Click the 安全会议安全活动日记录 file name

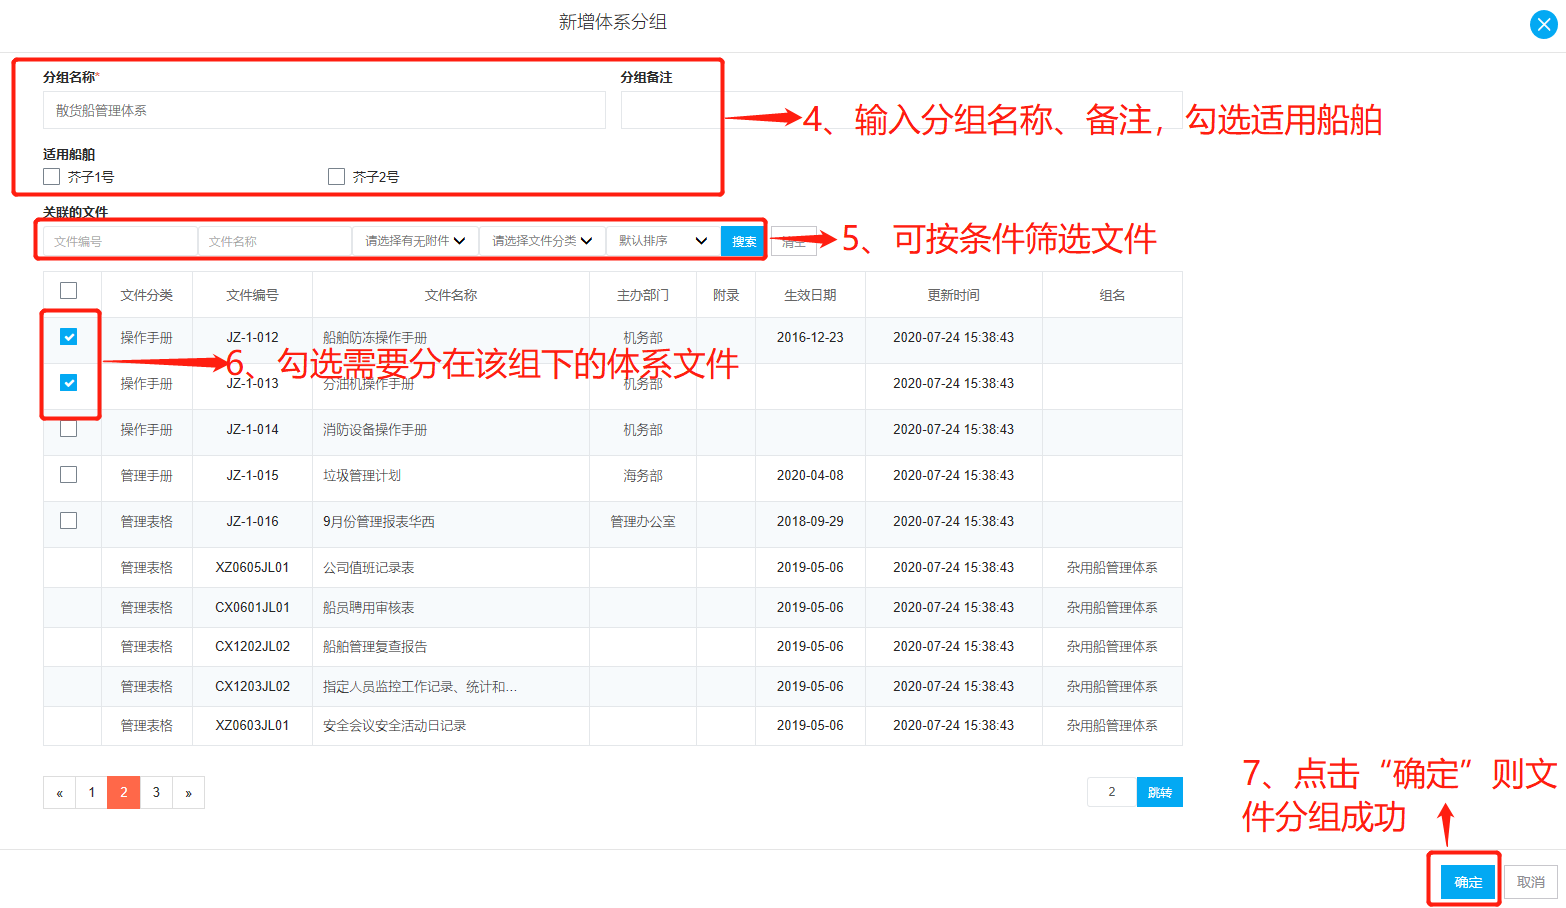tap(395, 726)
